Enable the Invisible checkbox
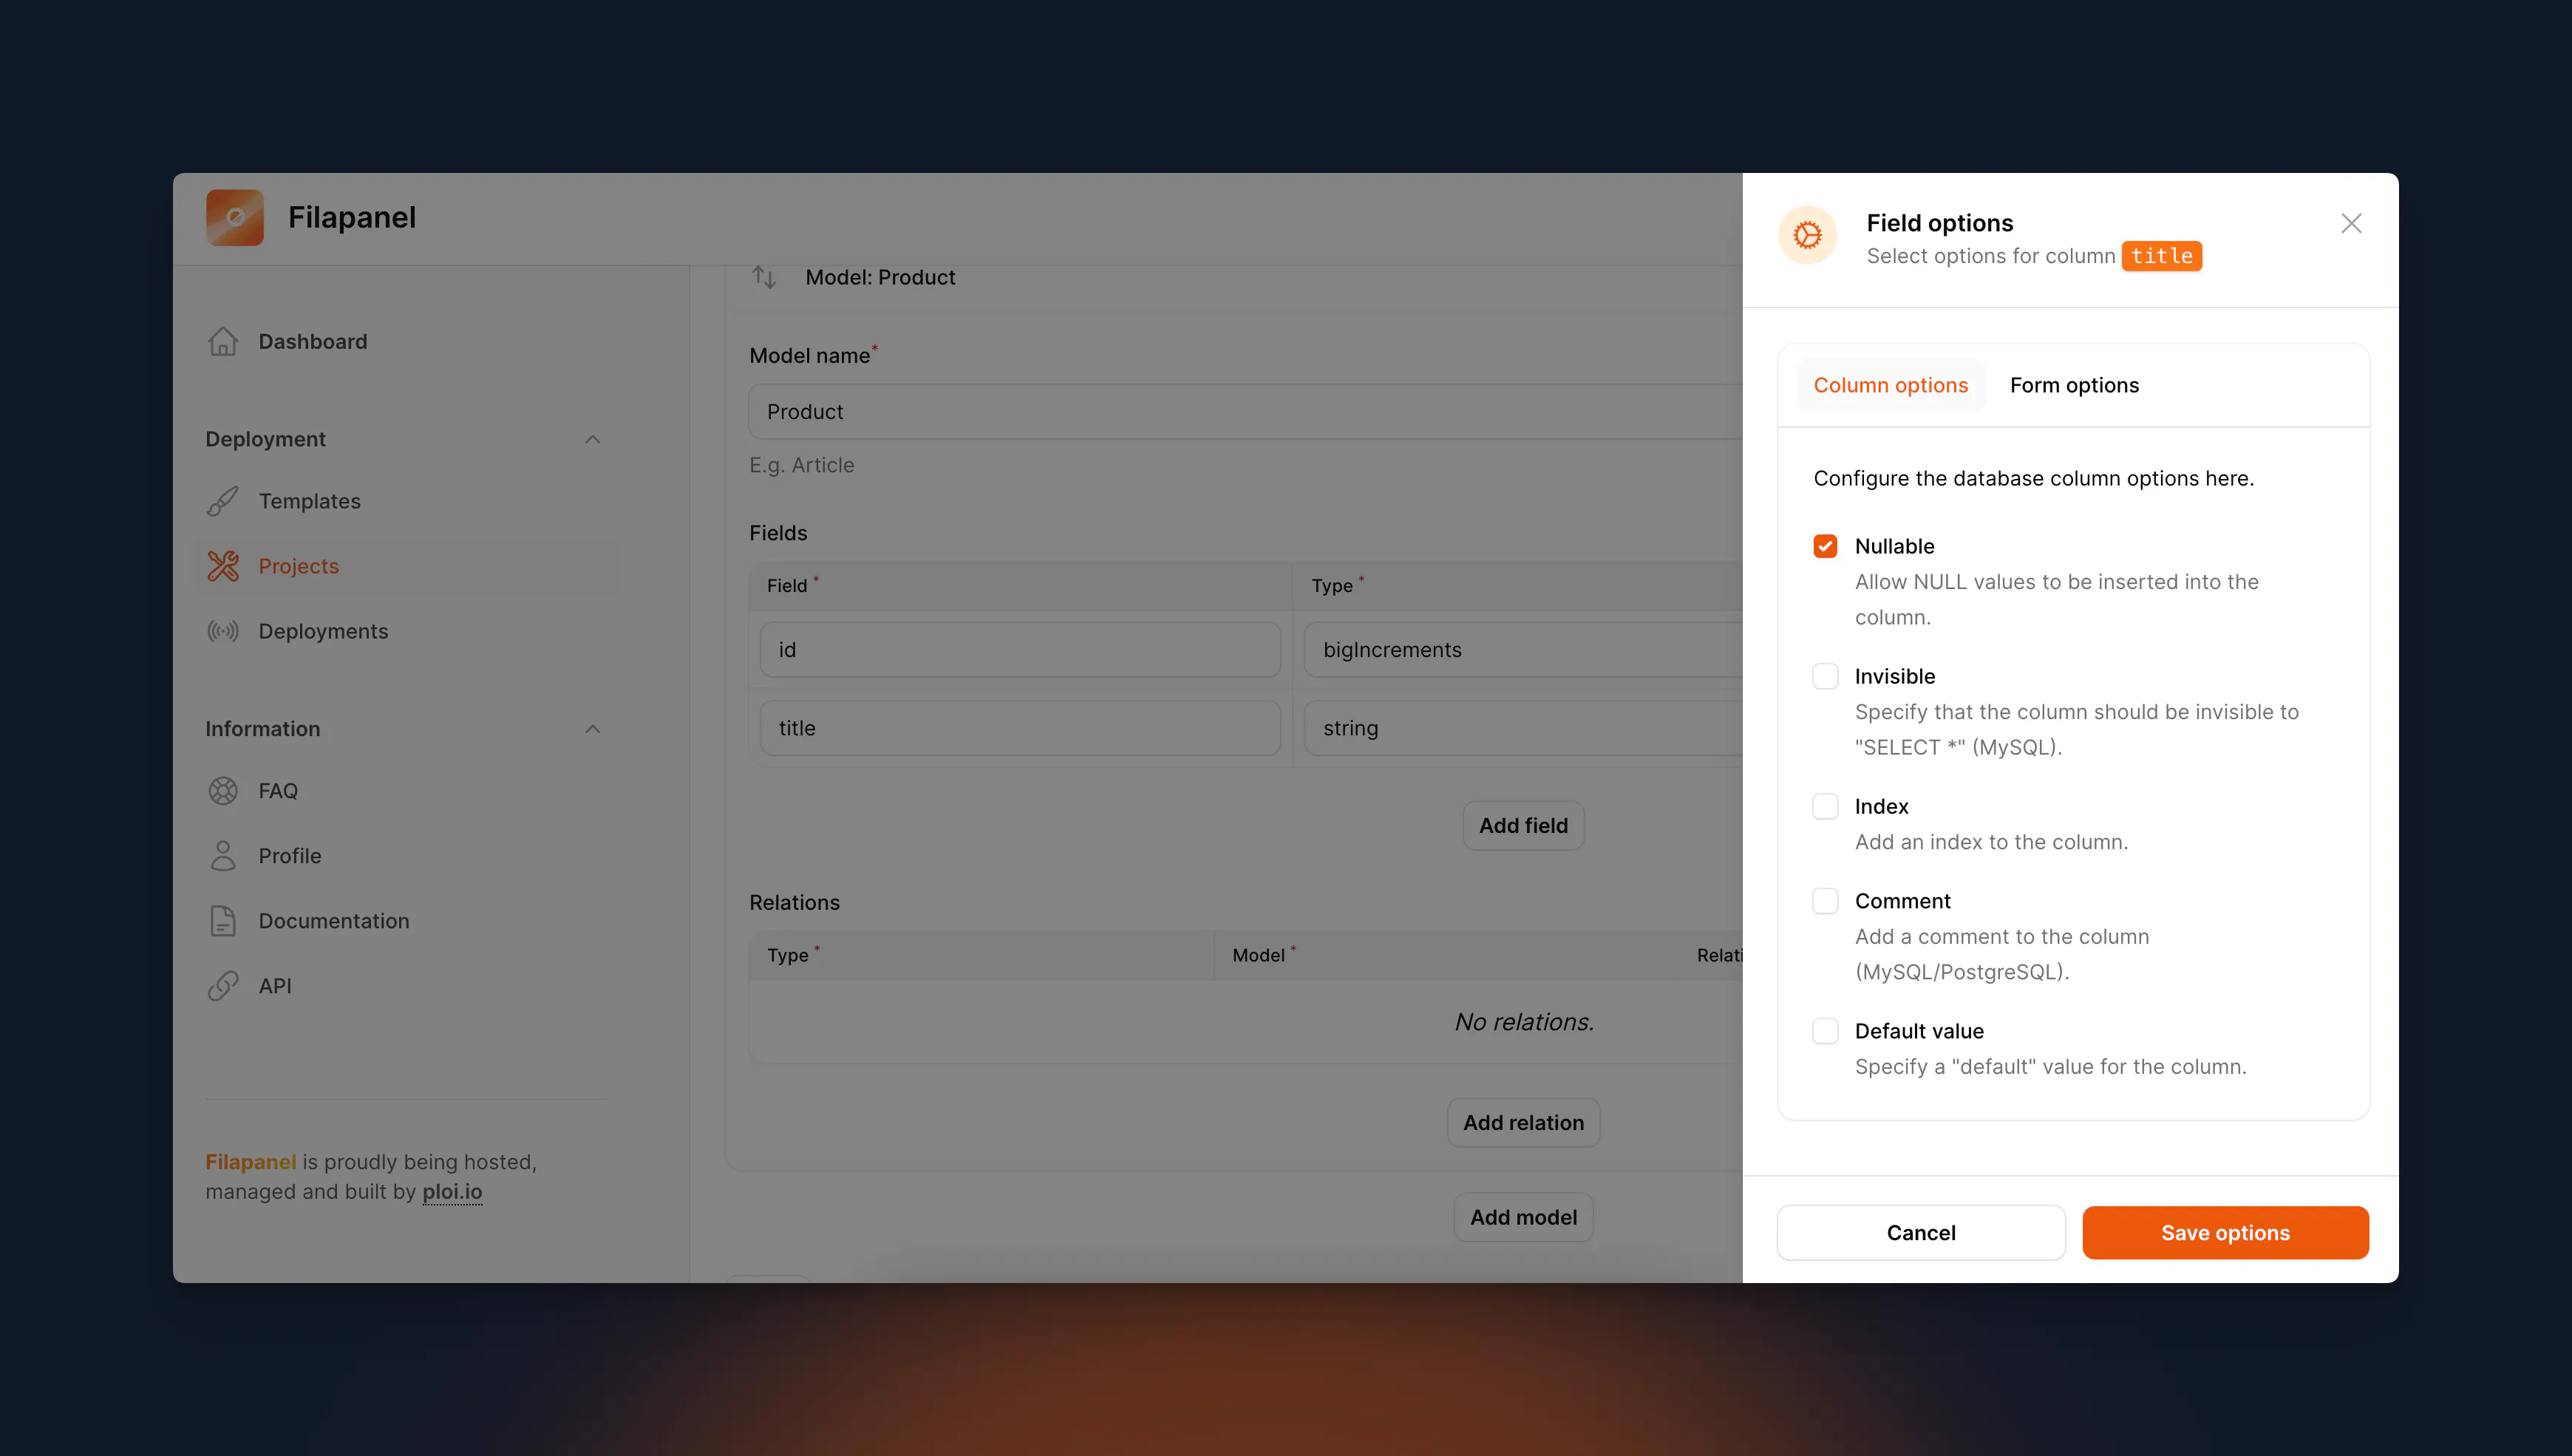Viewport: 2572px width, 1456px height. tap(1826, 676)
